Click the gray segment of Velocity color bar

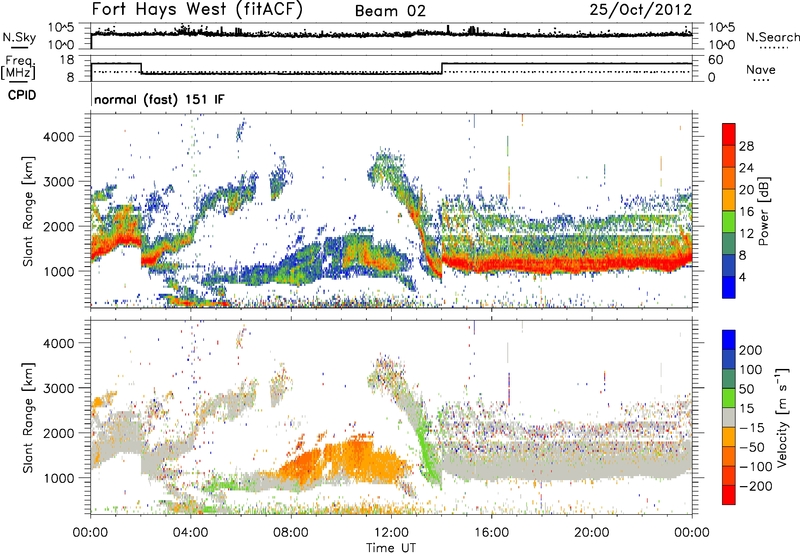[729, 418]
